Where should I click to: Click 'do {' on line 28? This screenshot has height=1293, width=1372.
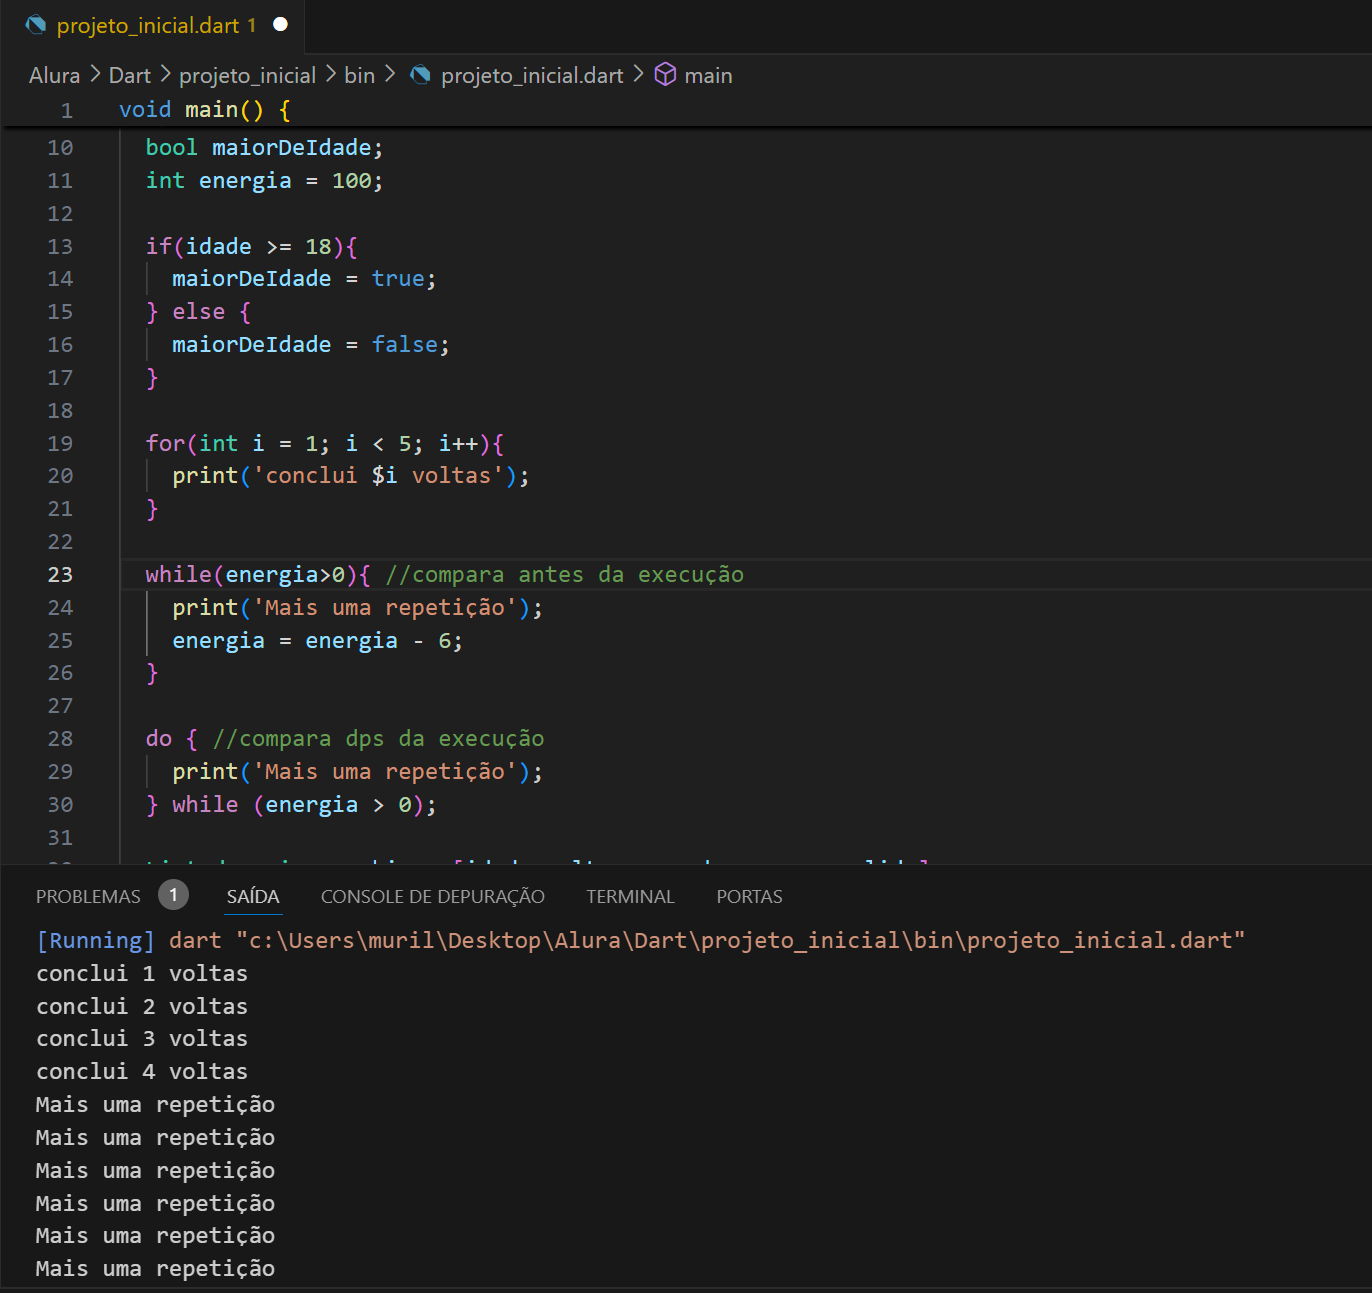[x=172, y=739]
